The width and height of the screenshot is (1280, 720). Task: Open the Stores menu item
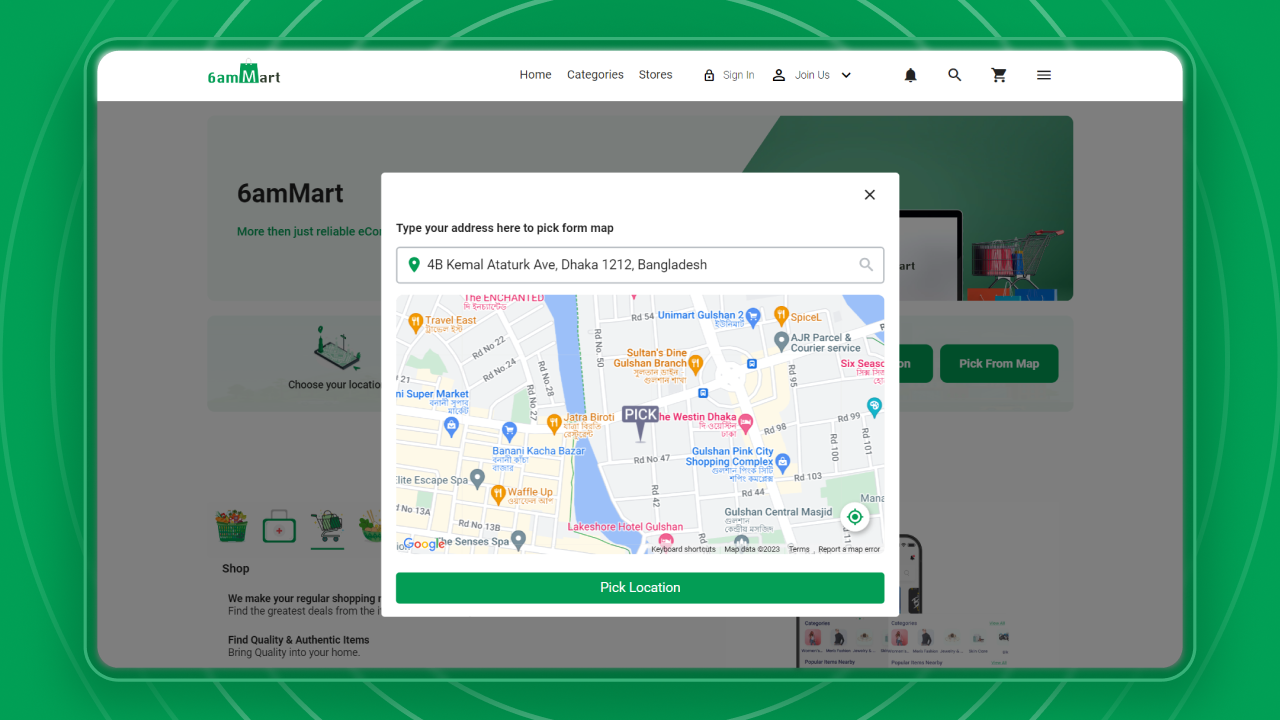point(656,75)
